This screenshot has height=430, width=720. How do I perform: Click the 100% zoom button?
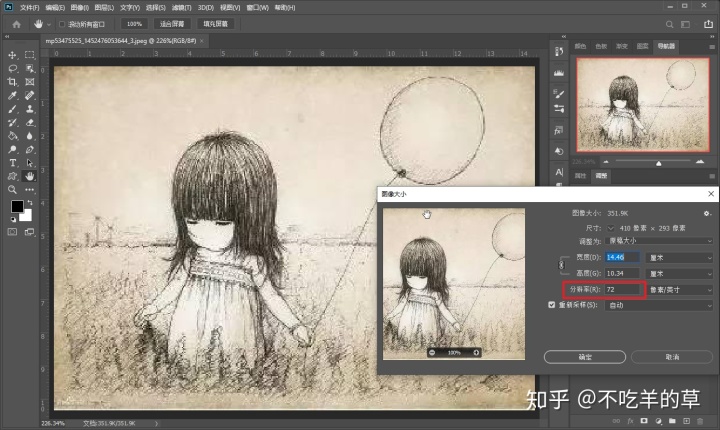pos(134,24)
